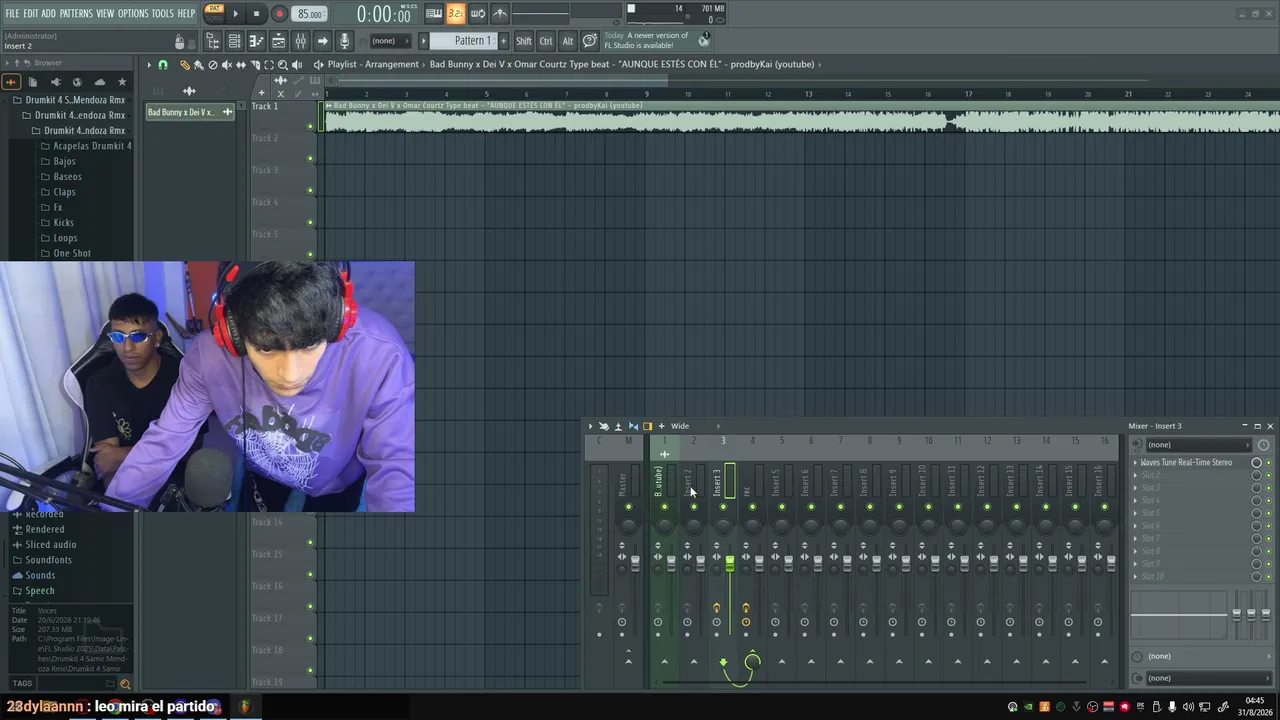Viewport: 1280px width, 720px height.
Task: Click the browser tags search magnifier icon
Action: (125, 684)
